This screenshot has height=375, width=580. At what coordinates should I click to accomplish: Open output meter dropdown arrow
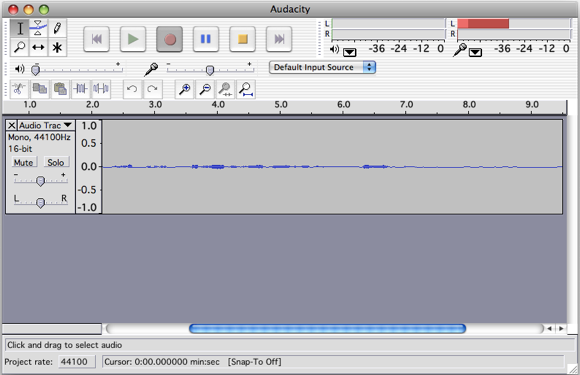point(350,52)
